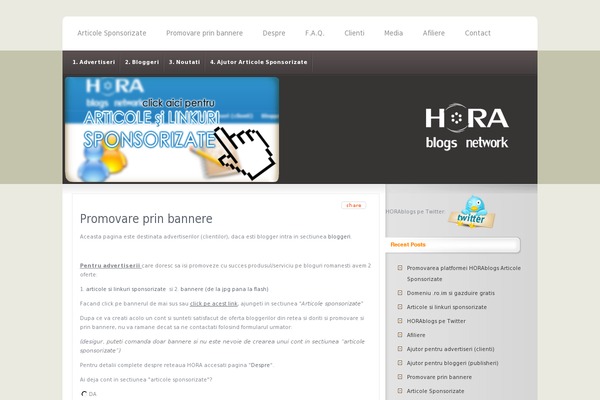Click bullet icon beside Promovarea platformei HORAblogs
This screenshot has width=600, height=400.
[x=400, y=268]
